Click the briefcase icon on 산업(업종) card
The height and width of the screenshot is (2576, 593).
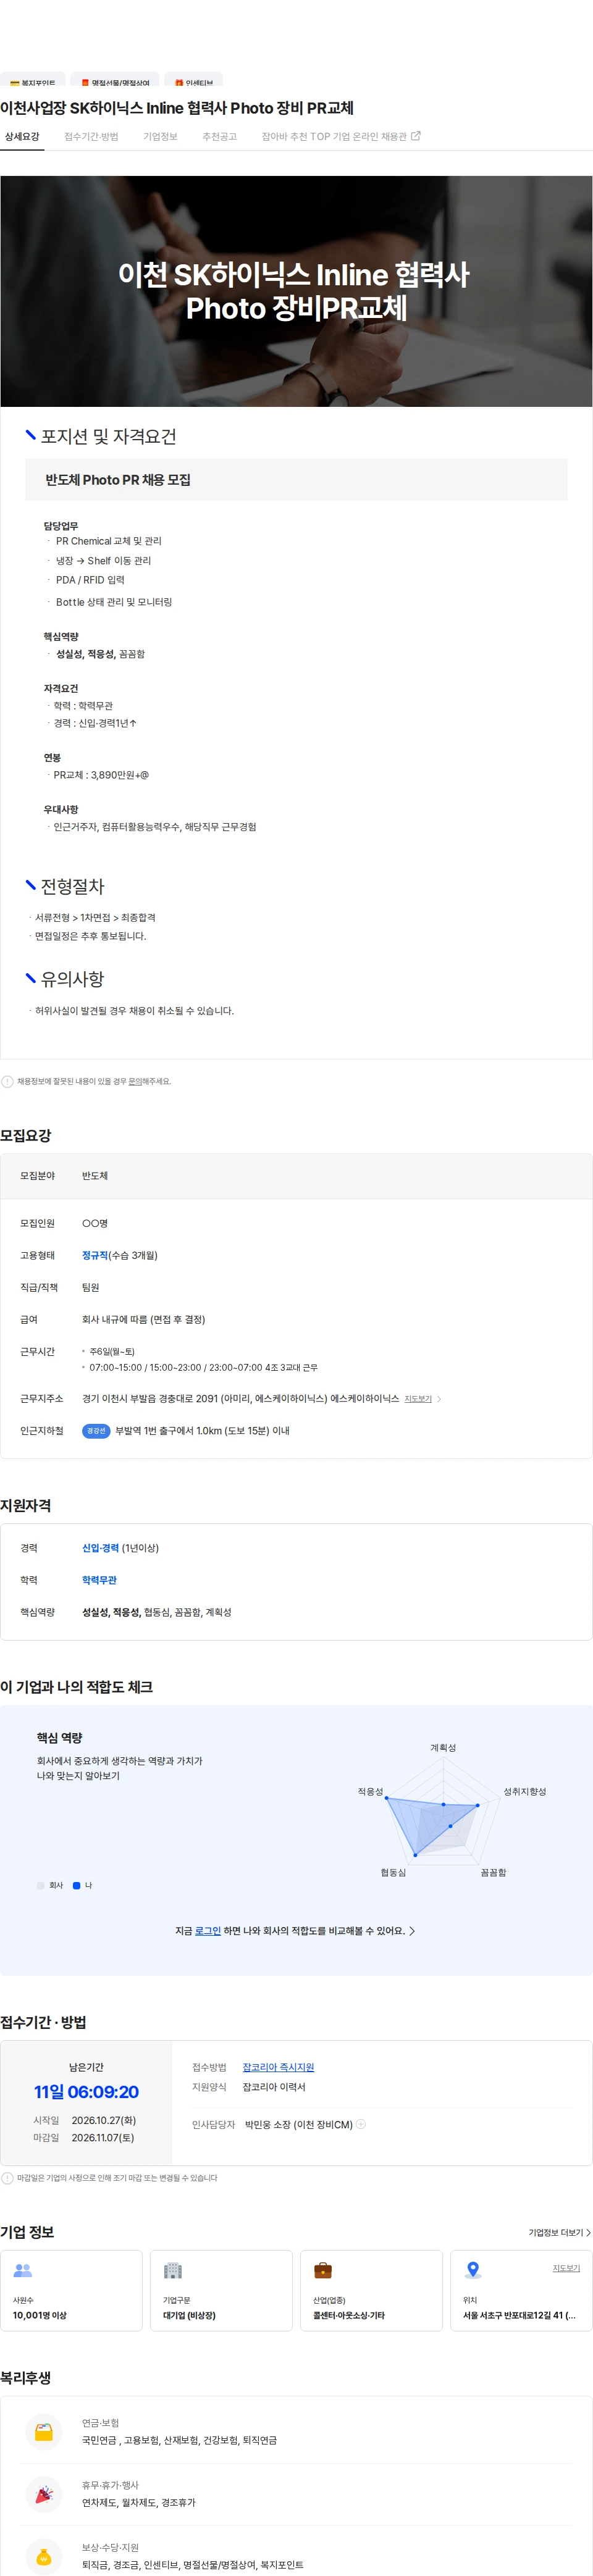322,2270
